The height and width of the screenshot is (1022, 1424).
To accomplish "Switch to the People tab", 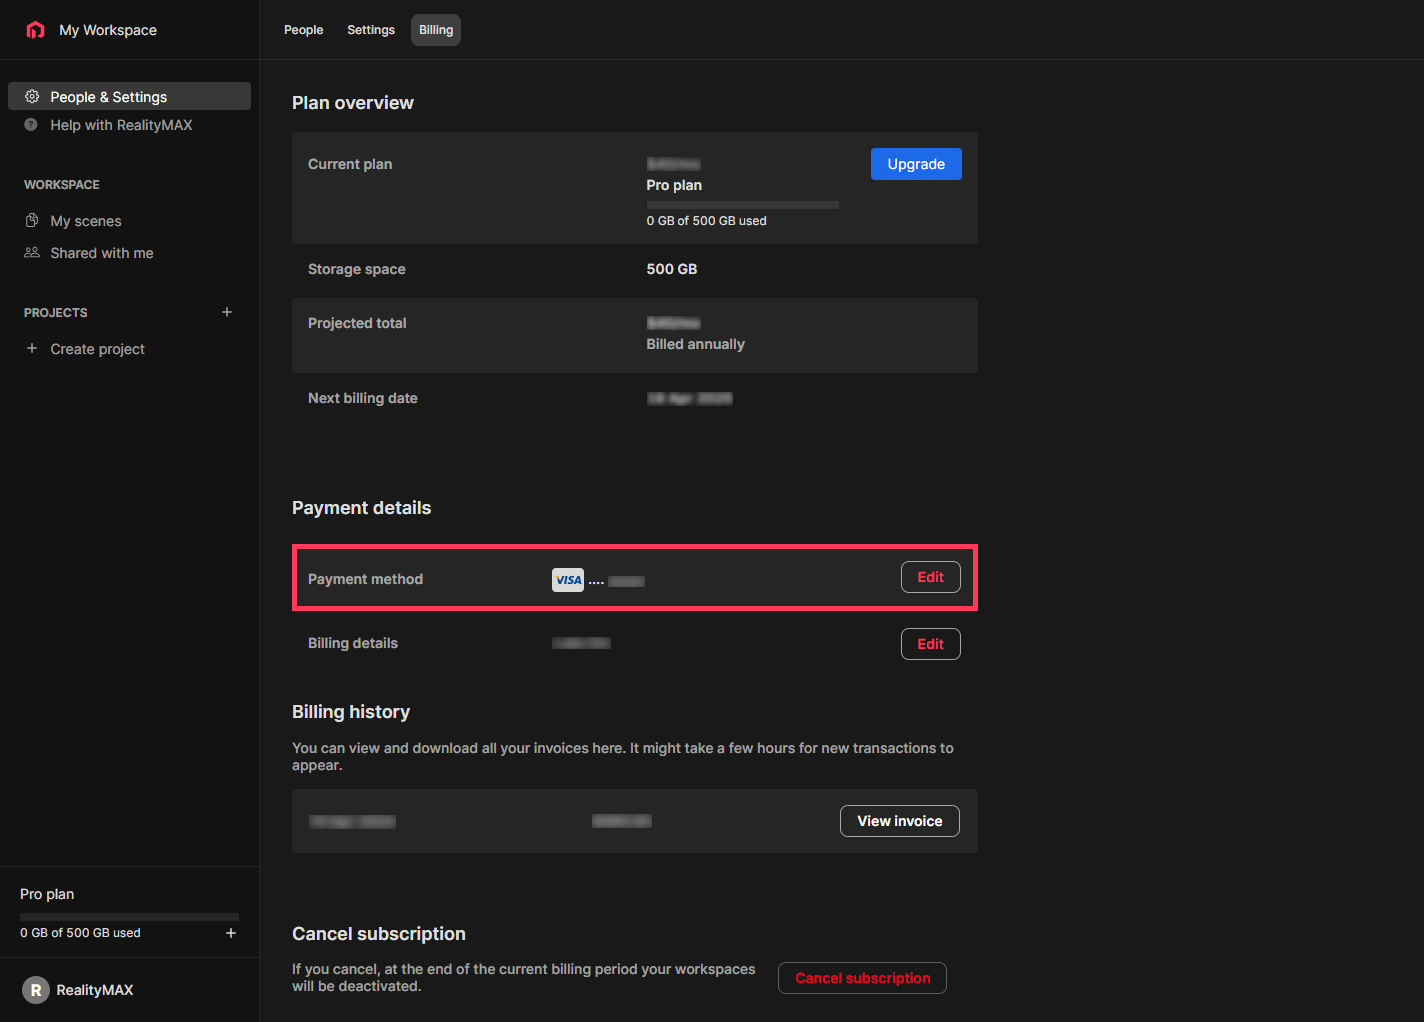I will [x=303, y=29].
